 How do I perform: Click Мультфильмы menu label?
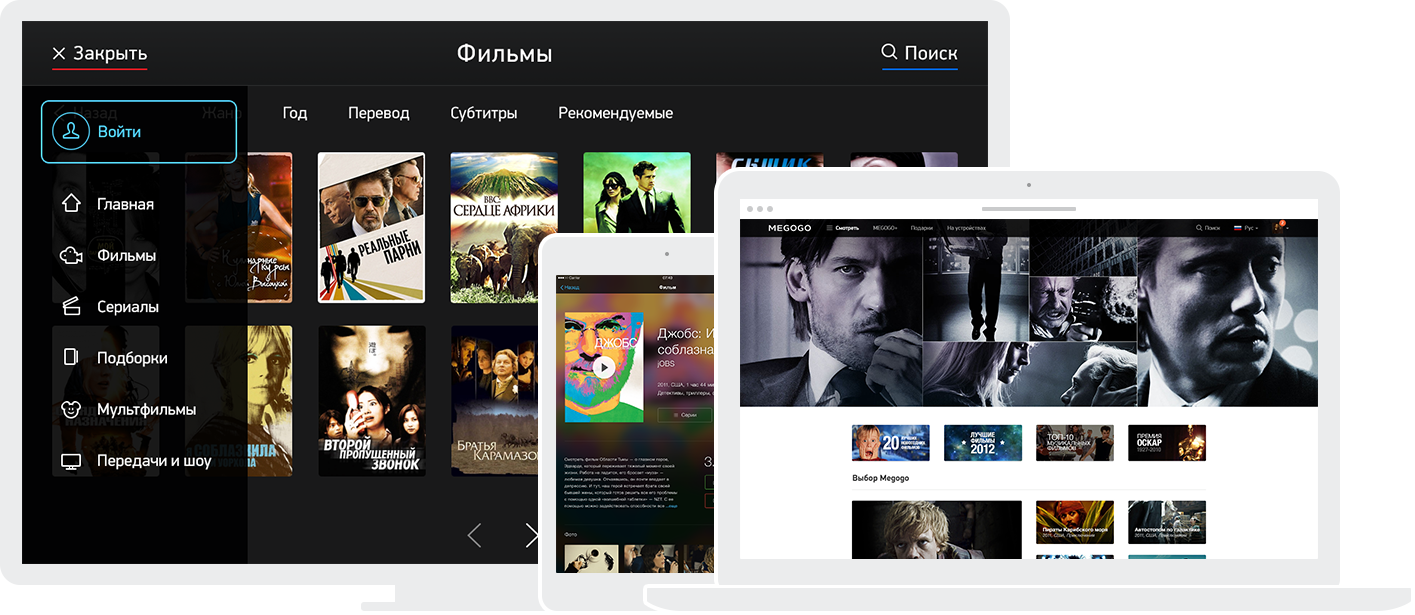(146, 410)
